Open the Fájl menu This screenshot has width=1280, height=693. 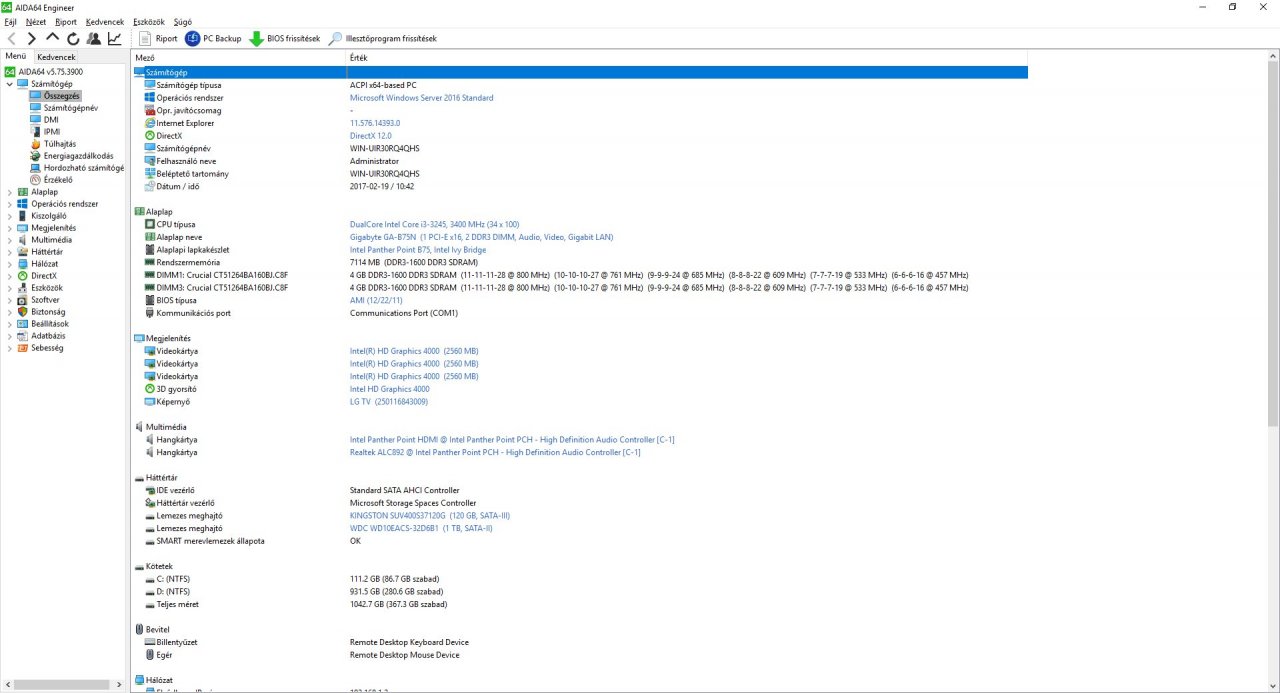pyautogui.click(x=11, y=21)
